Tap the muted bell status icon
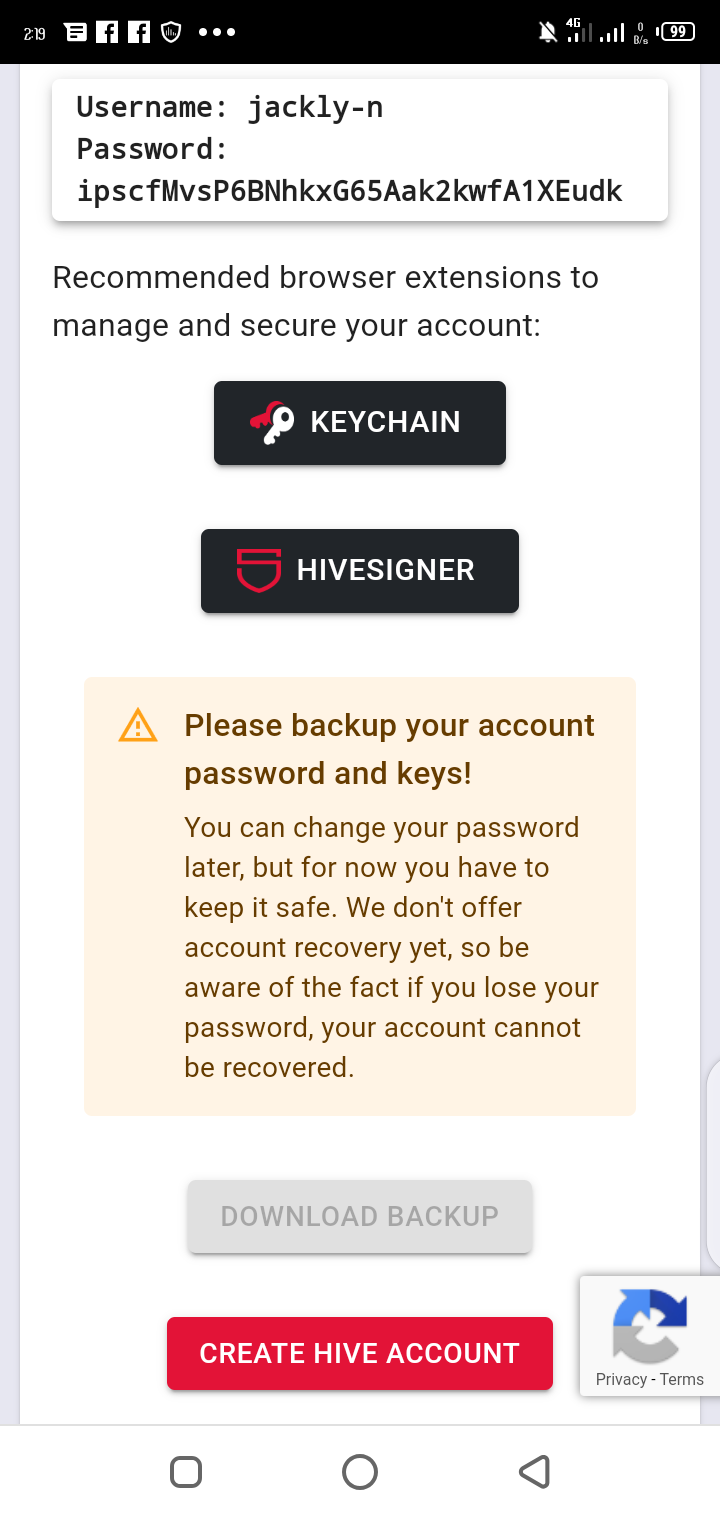This screenshot has height=1520, width=720. [x=548, y=32]
